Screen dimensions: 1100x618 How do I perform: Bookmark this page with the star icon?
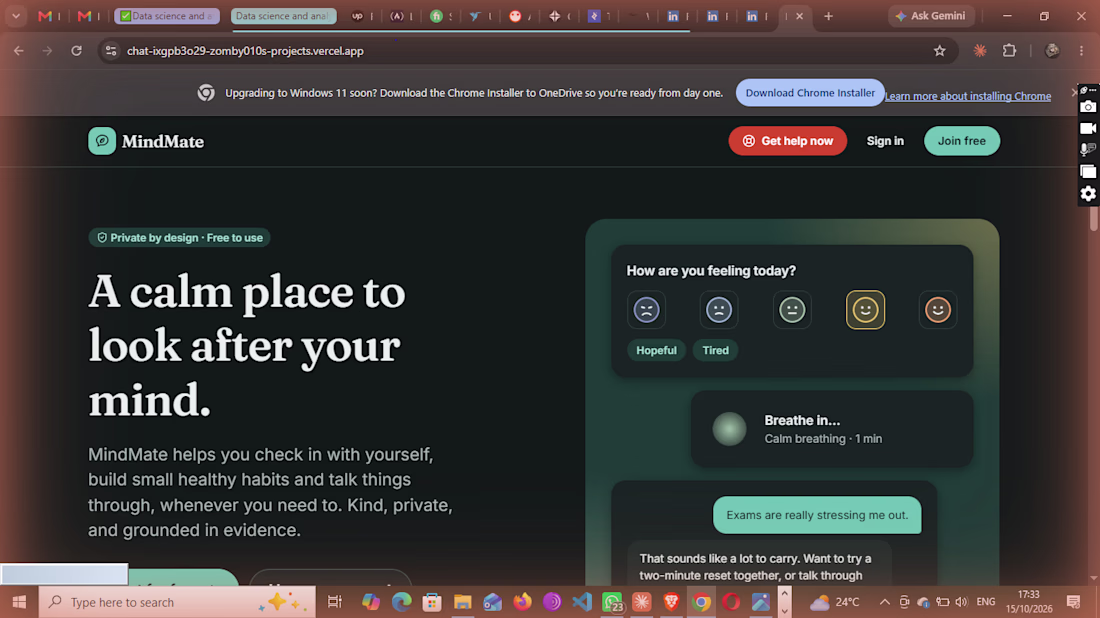939,51
